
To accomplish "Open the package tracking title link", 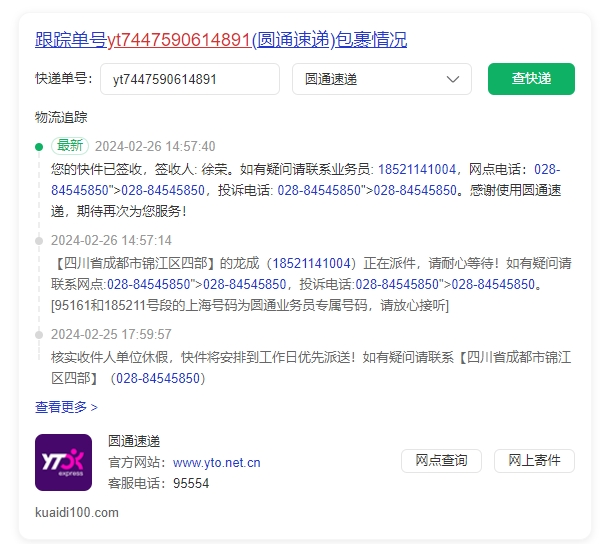I will 221,40.
